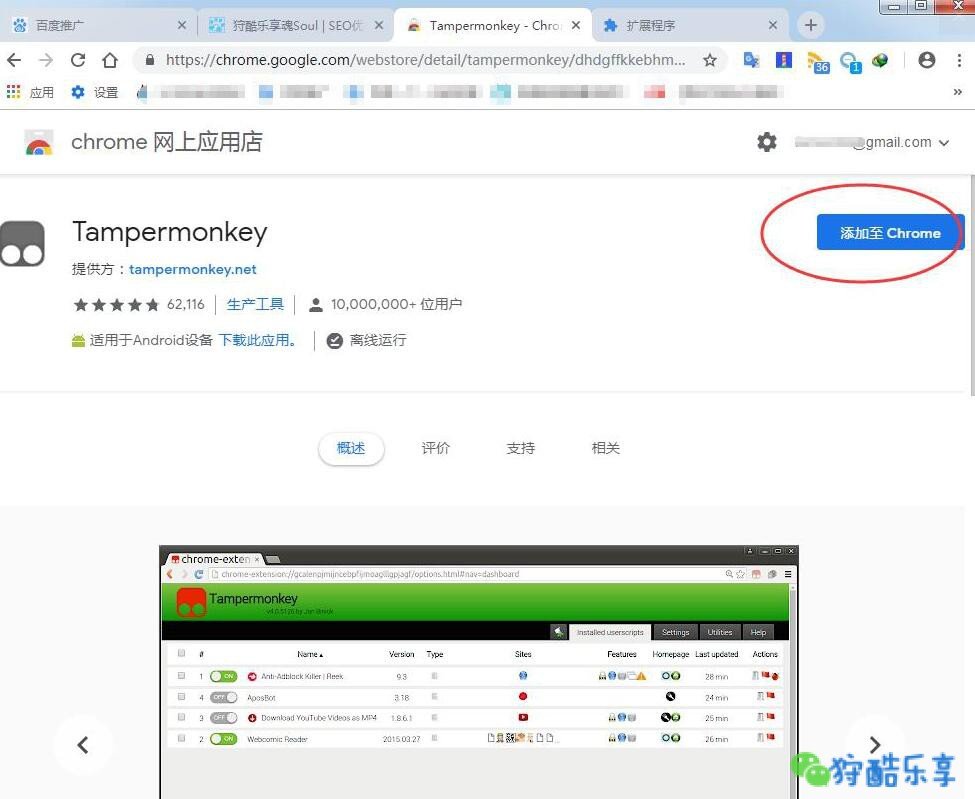Show next screenshot with right arrow

tap(874, 744)
